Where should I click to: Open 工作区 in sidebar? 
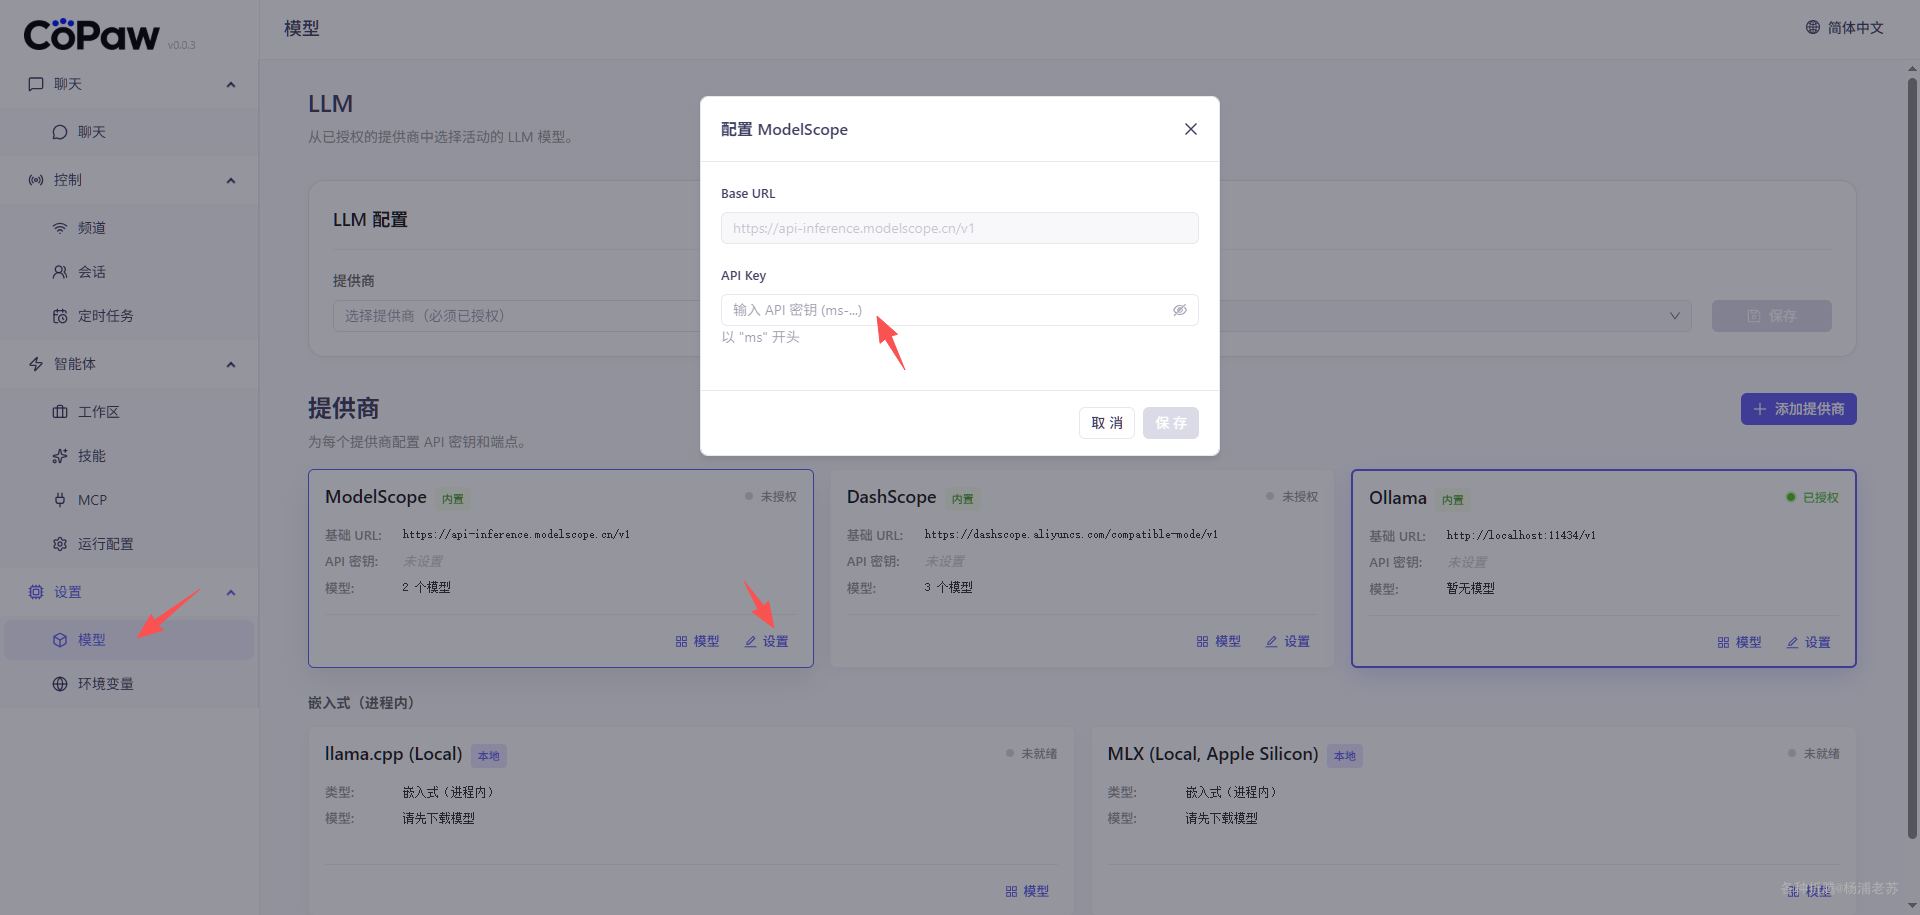pos(129,412)
